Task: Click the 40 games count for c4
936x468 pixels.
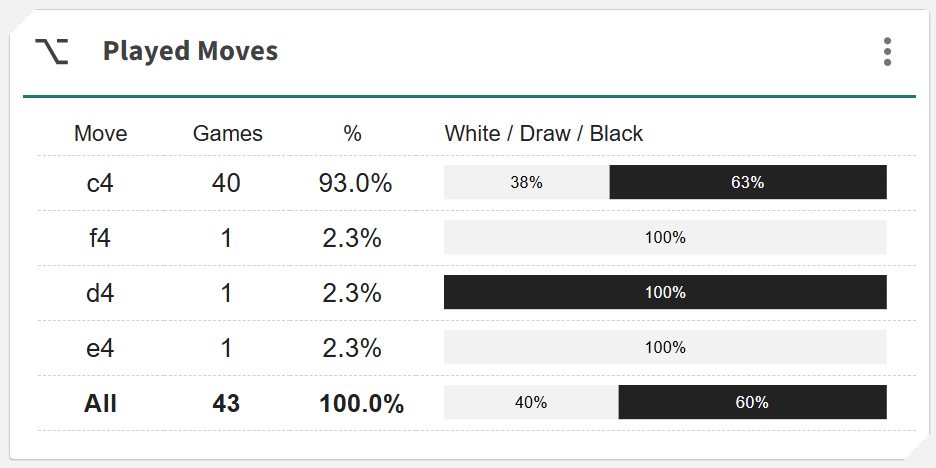Action: pyautogui.click(x=226, y=183)
